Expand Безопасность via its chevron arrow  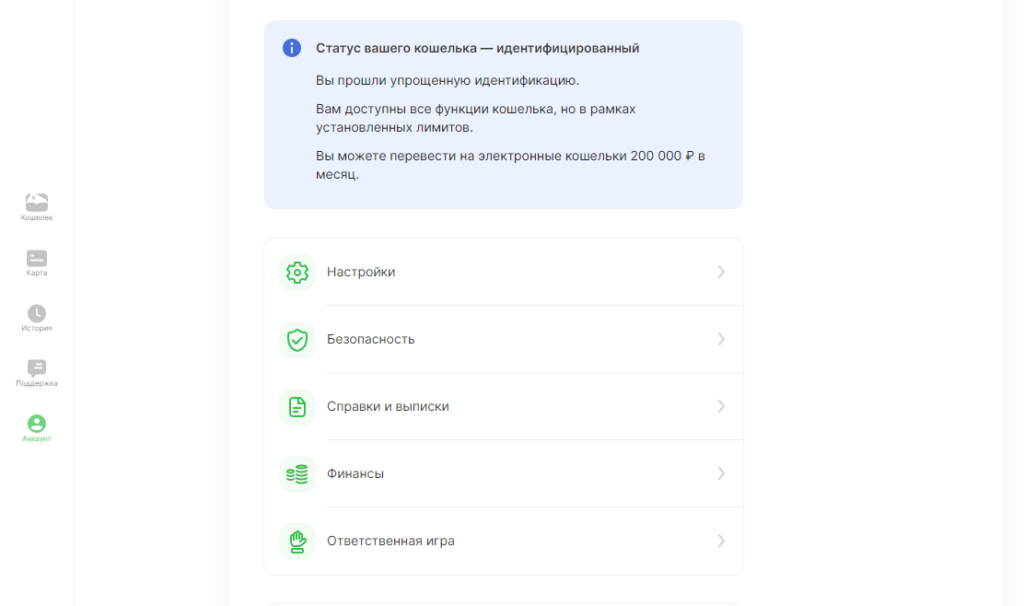(721, 339)
